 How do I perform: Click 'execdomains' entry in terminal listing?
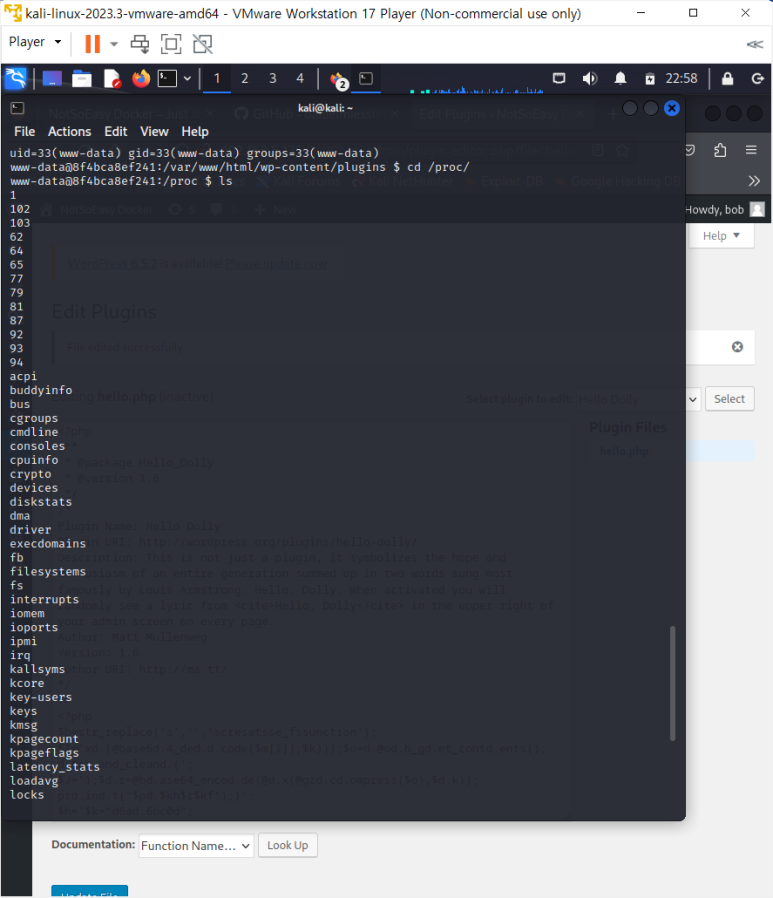48,543
